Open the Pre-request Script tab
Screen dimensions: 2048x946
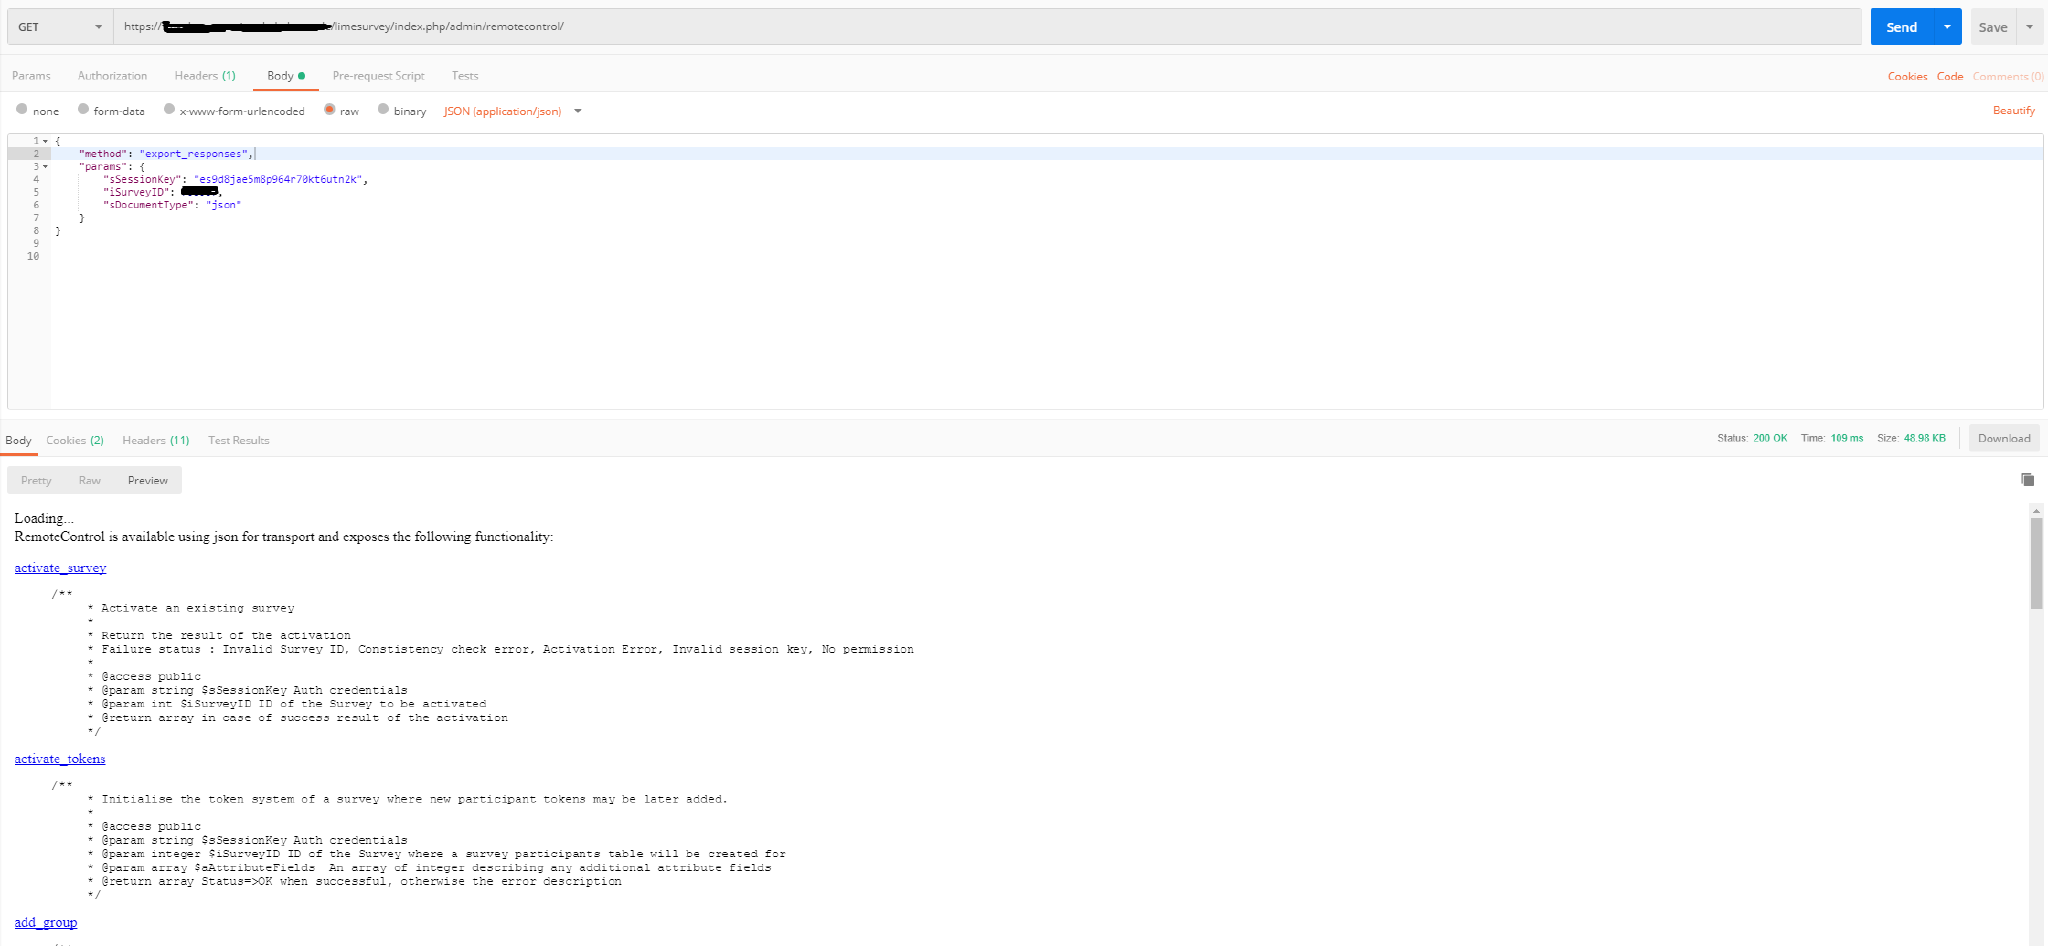coord(378,76)
